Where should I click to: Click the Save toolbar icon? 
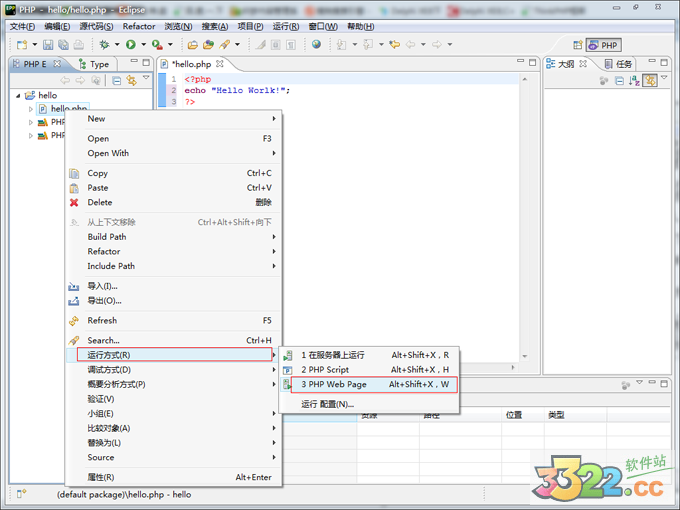pos(48,45)
